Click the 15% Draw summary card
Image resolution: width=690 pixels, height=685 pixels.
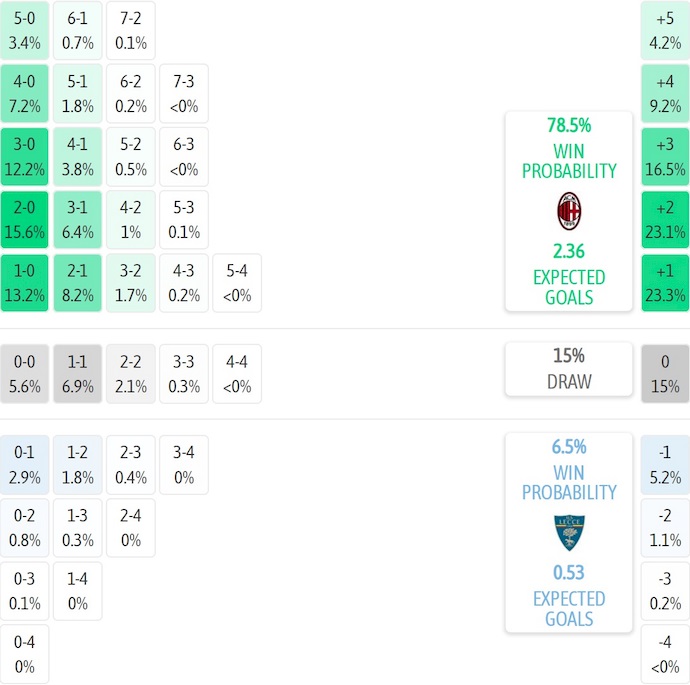(569, 368)
